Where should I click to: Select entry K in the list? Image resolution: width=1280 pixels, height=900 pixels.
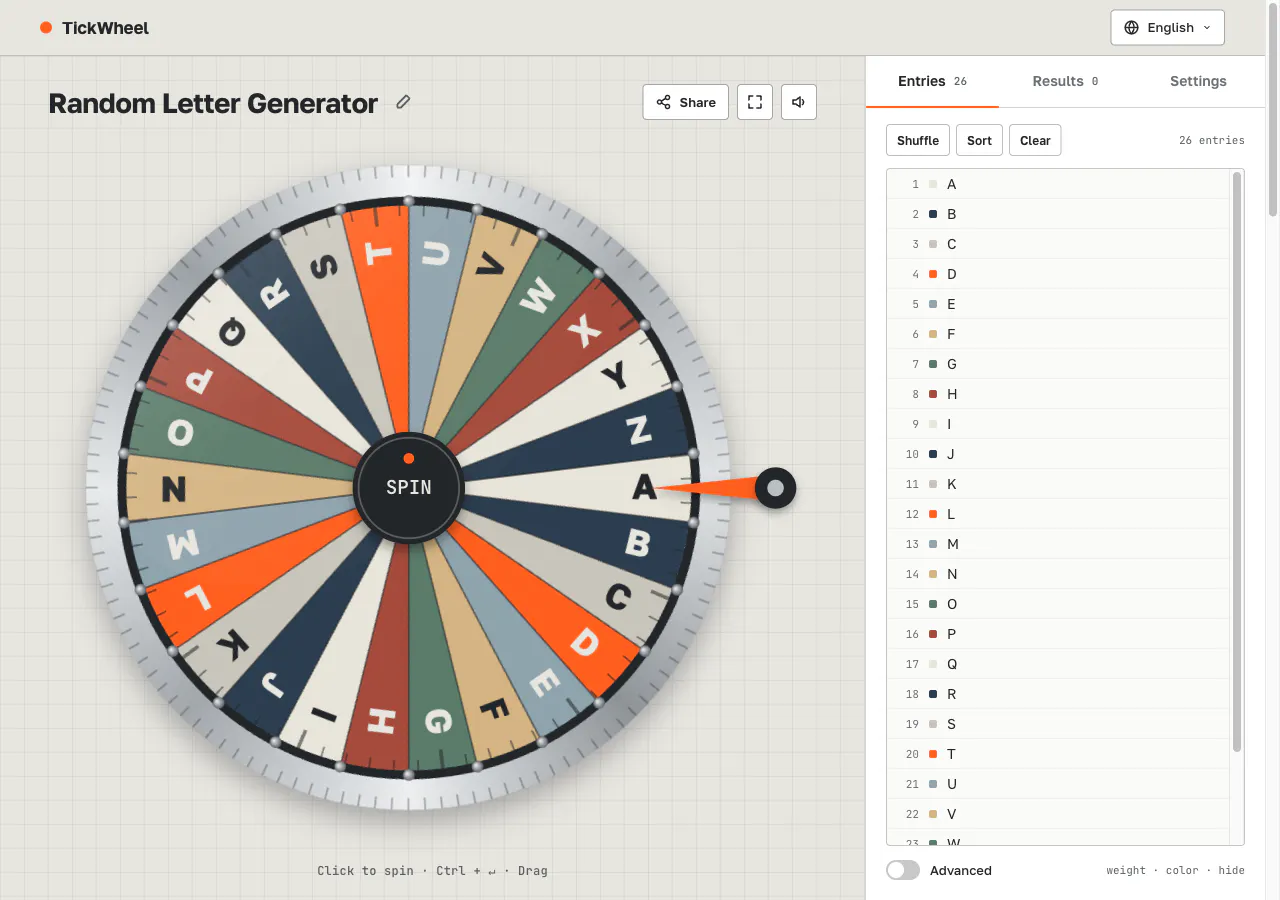[x=1058, y=484]
